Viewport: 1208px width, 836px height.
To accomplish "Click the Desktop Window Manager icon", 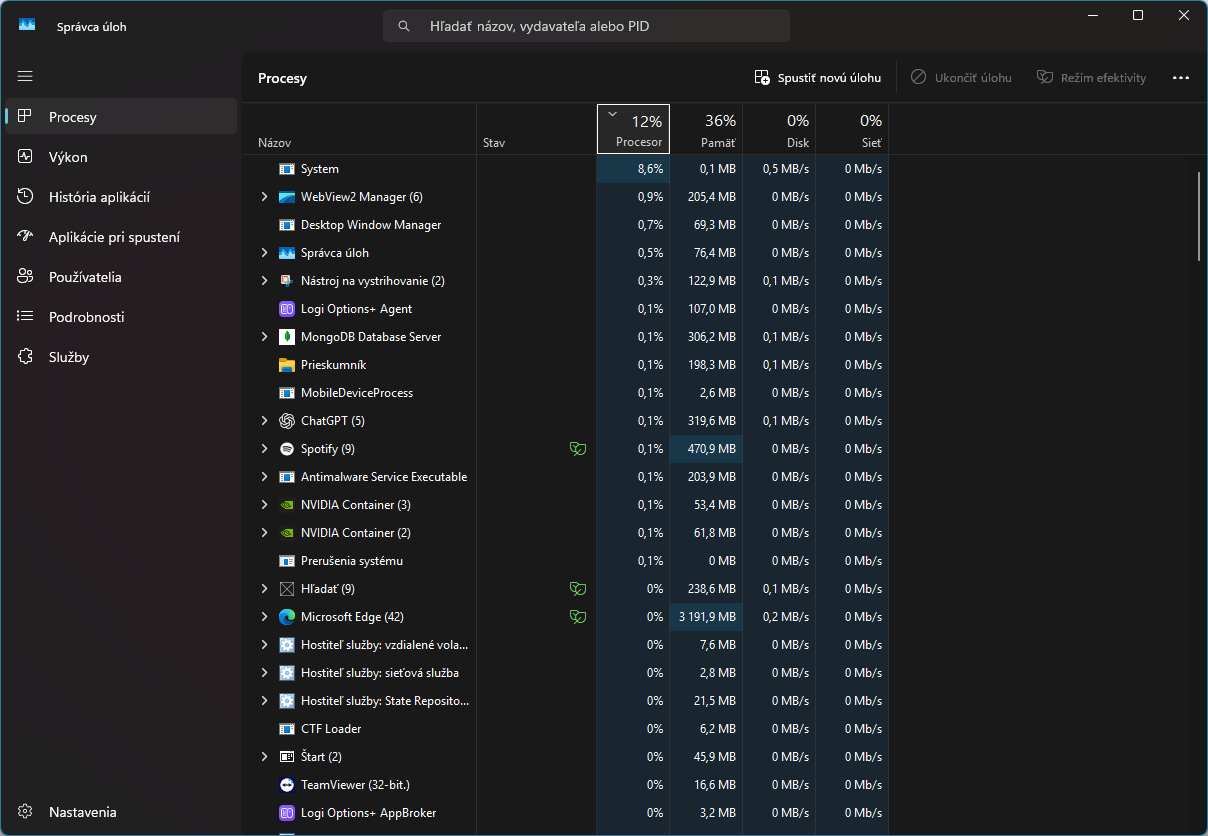I will [x=287, y=225].
